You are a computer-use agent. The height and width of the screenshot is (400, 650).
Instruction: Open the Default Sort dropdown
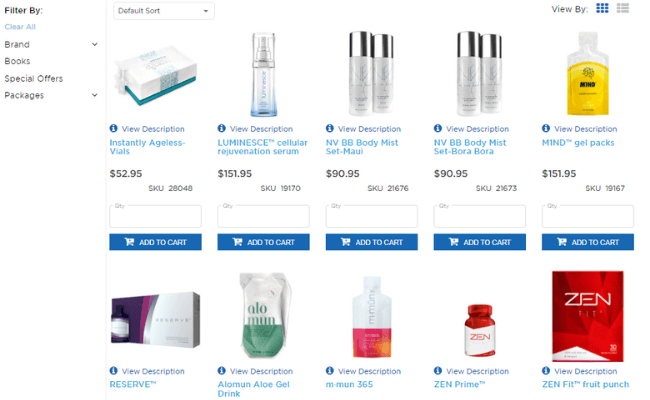164,11
